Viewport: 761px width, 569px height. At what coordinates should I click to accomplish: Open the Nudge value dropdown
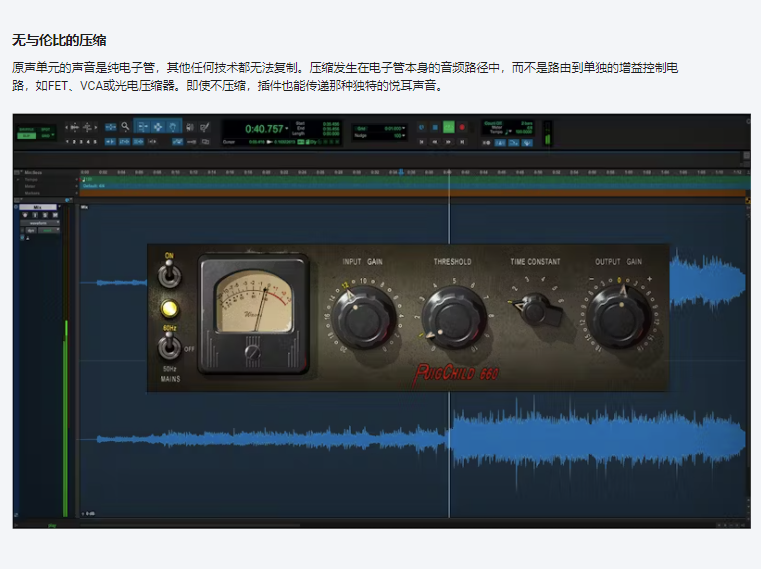[x=402, y=135]
